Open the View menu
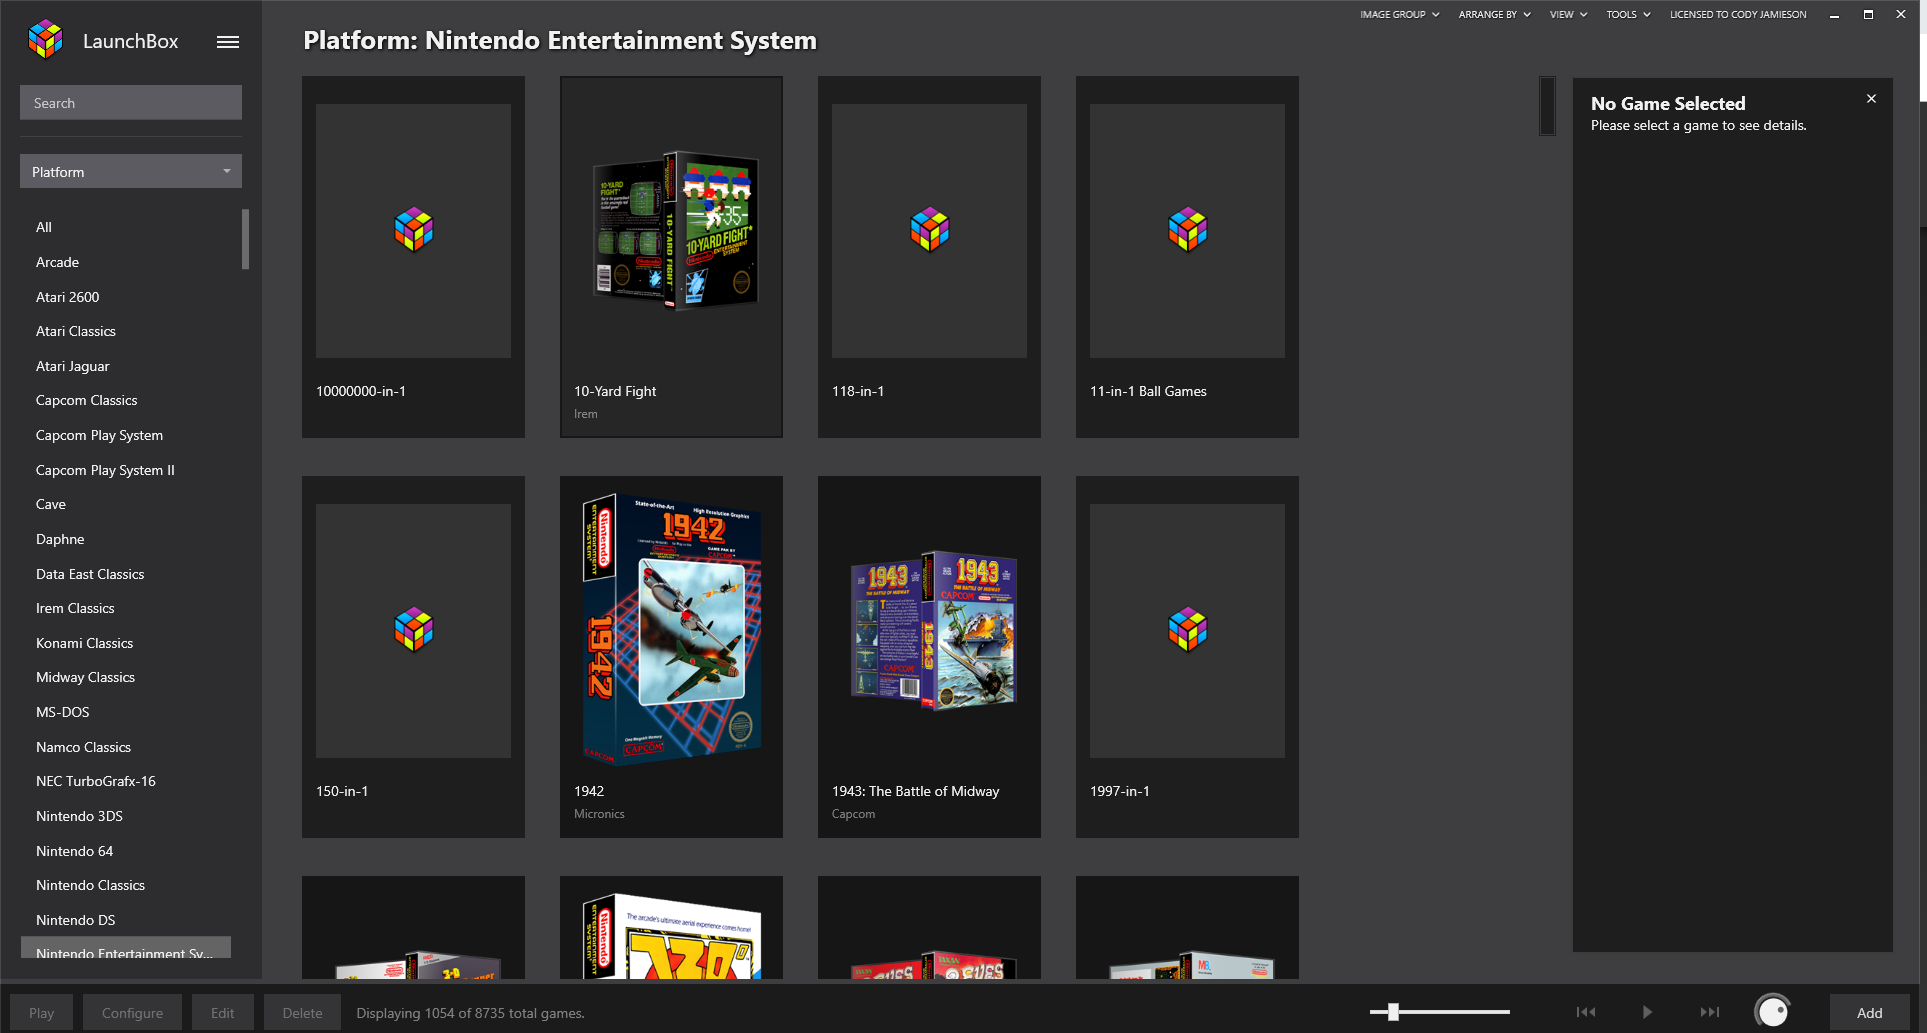This screenshot has height=1033, width=1927. 1568,15
